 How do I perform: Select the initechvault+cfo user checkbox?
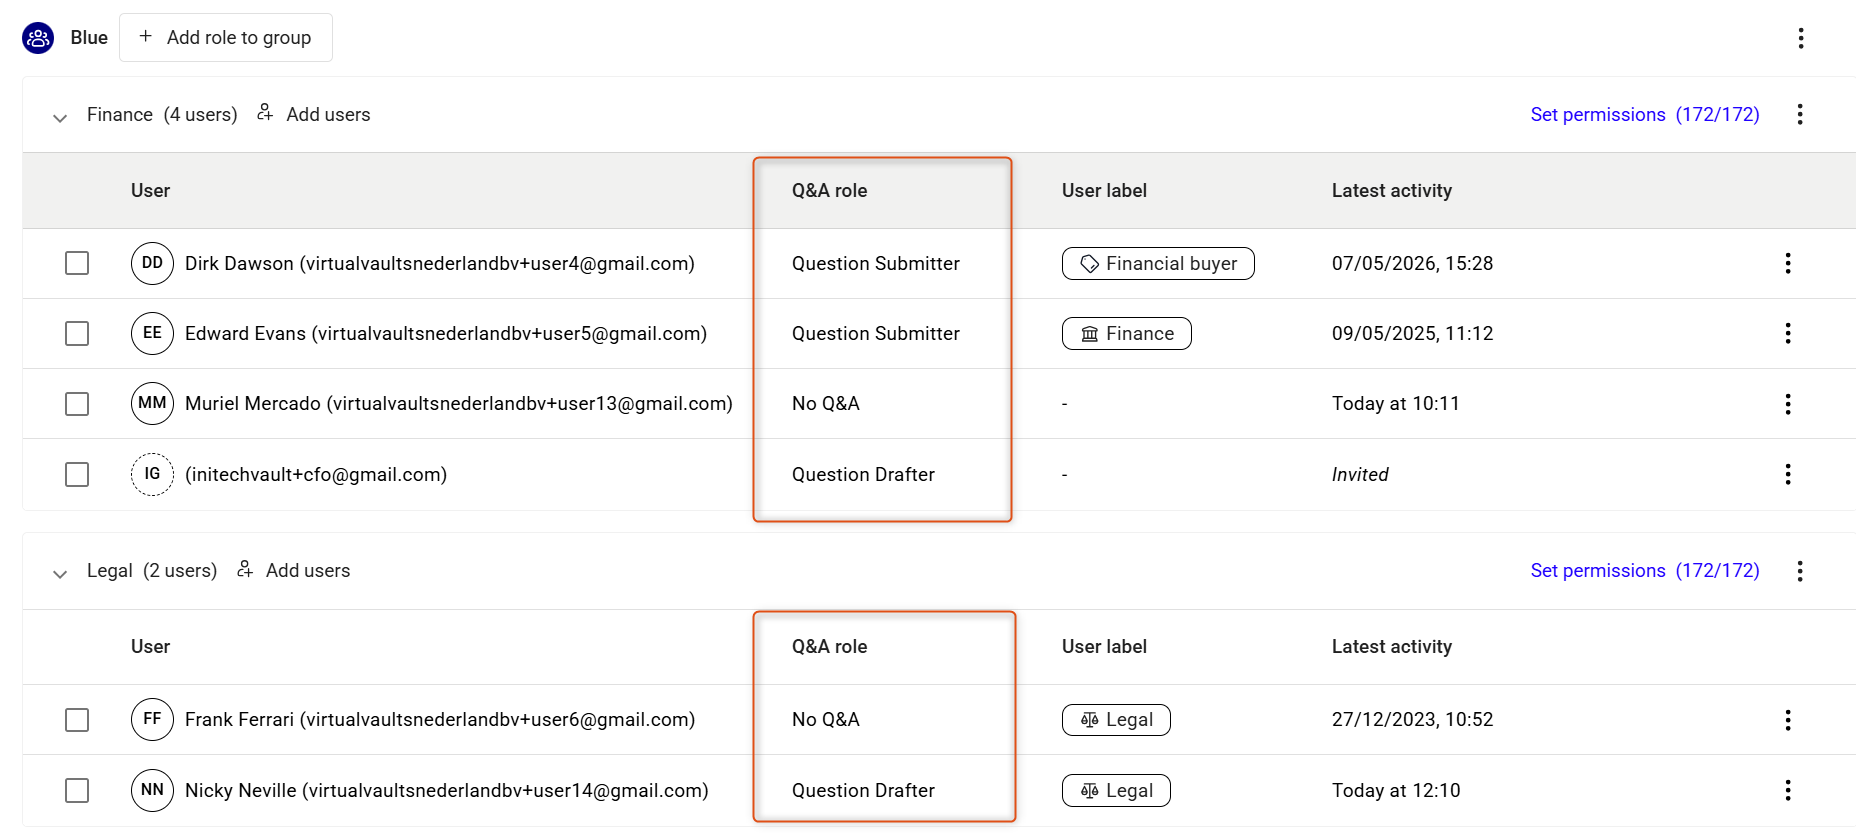tap(77, 474)
